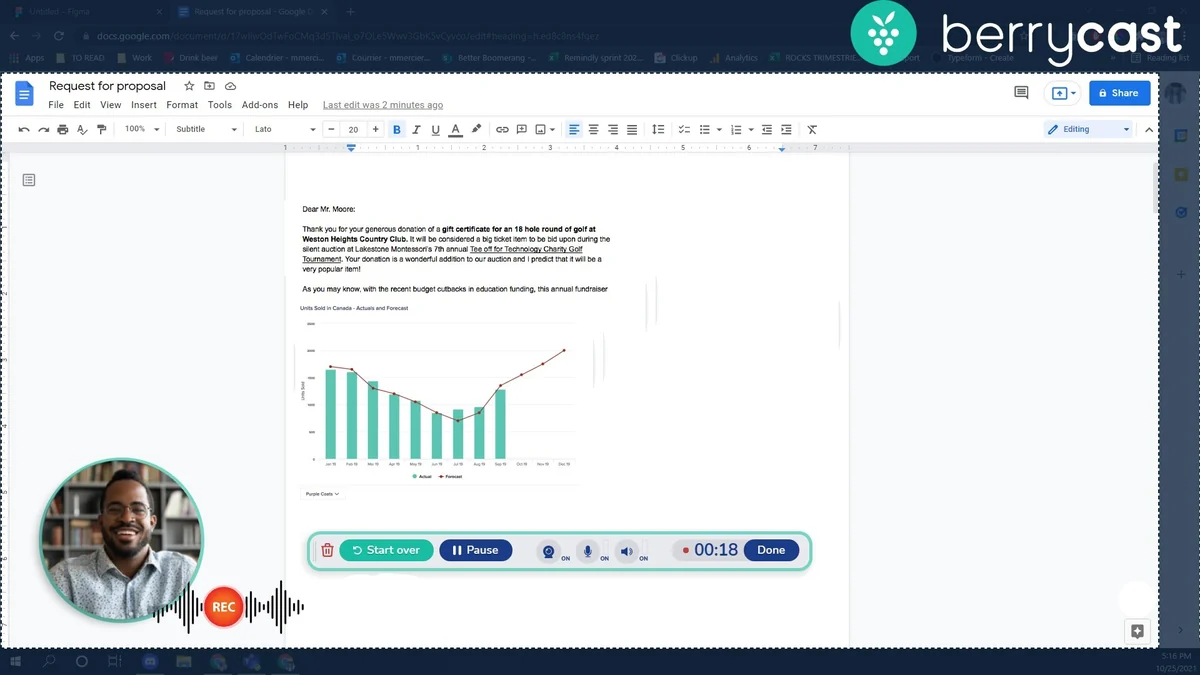The width and height of the screenshot is (1200, 675).
Task: Increase the paragraph indent
Action: (x=786, y=129)
